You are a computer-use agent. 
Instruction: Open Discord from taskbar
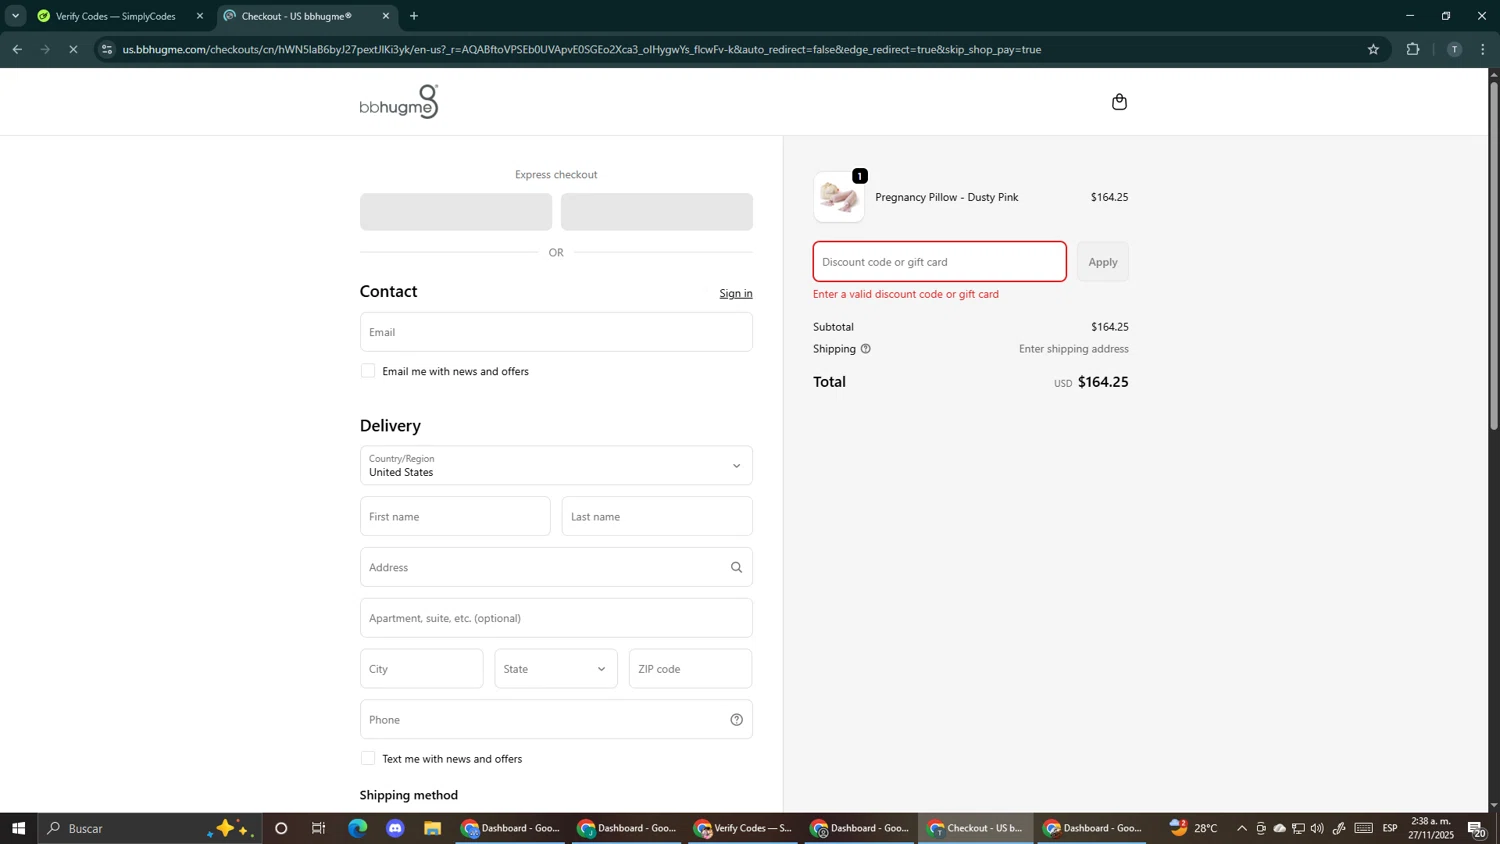point(395,828)
